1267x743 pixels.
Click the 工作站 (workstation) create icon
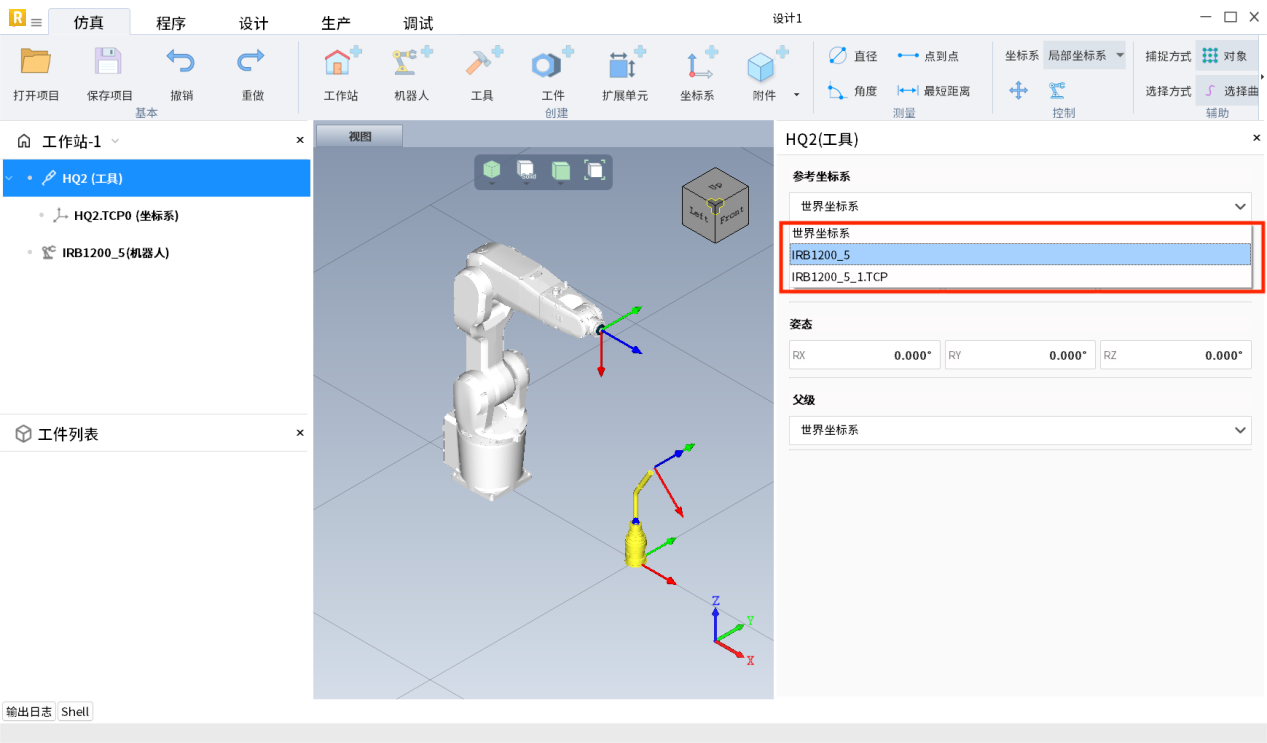(341, 65)
